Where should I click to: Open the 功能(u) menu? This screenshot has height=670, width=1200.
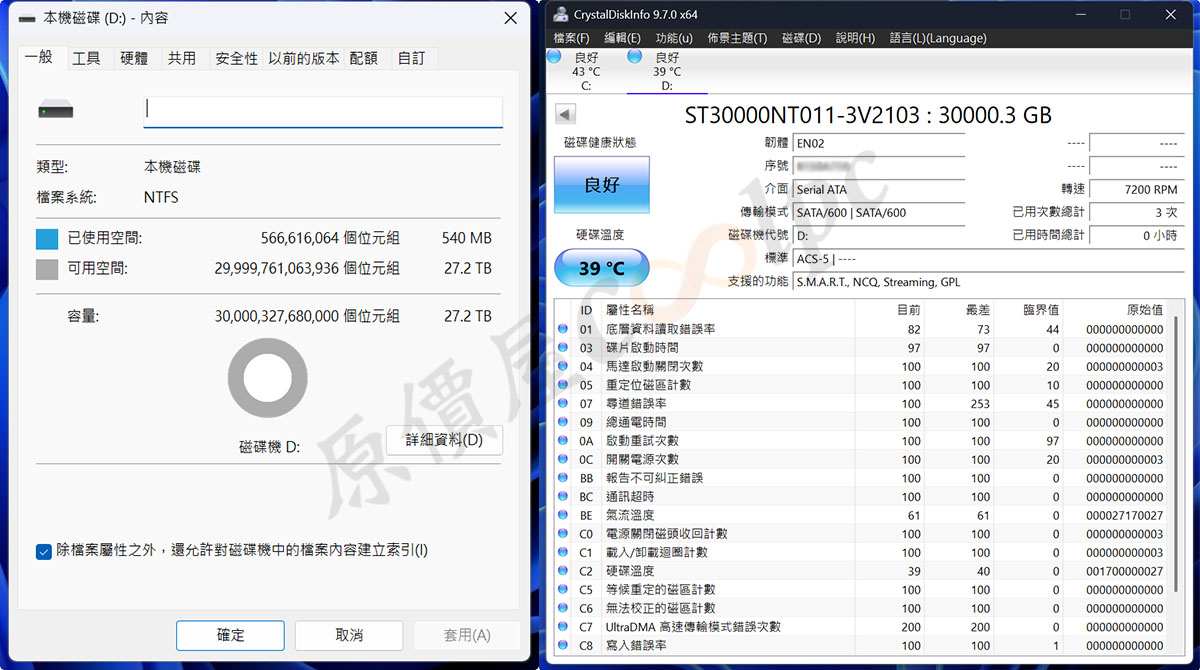click(x=673, y=38)
